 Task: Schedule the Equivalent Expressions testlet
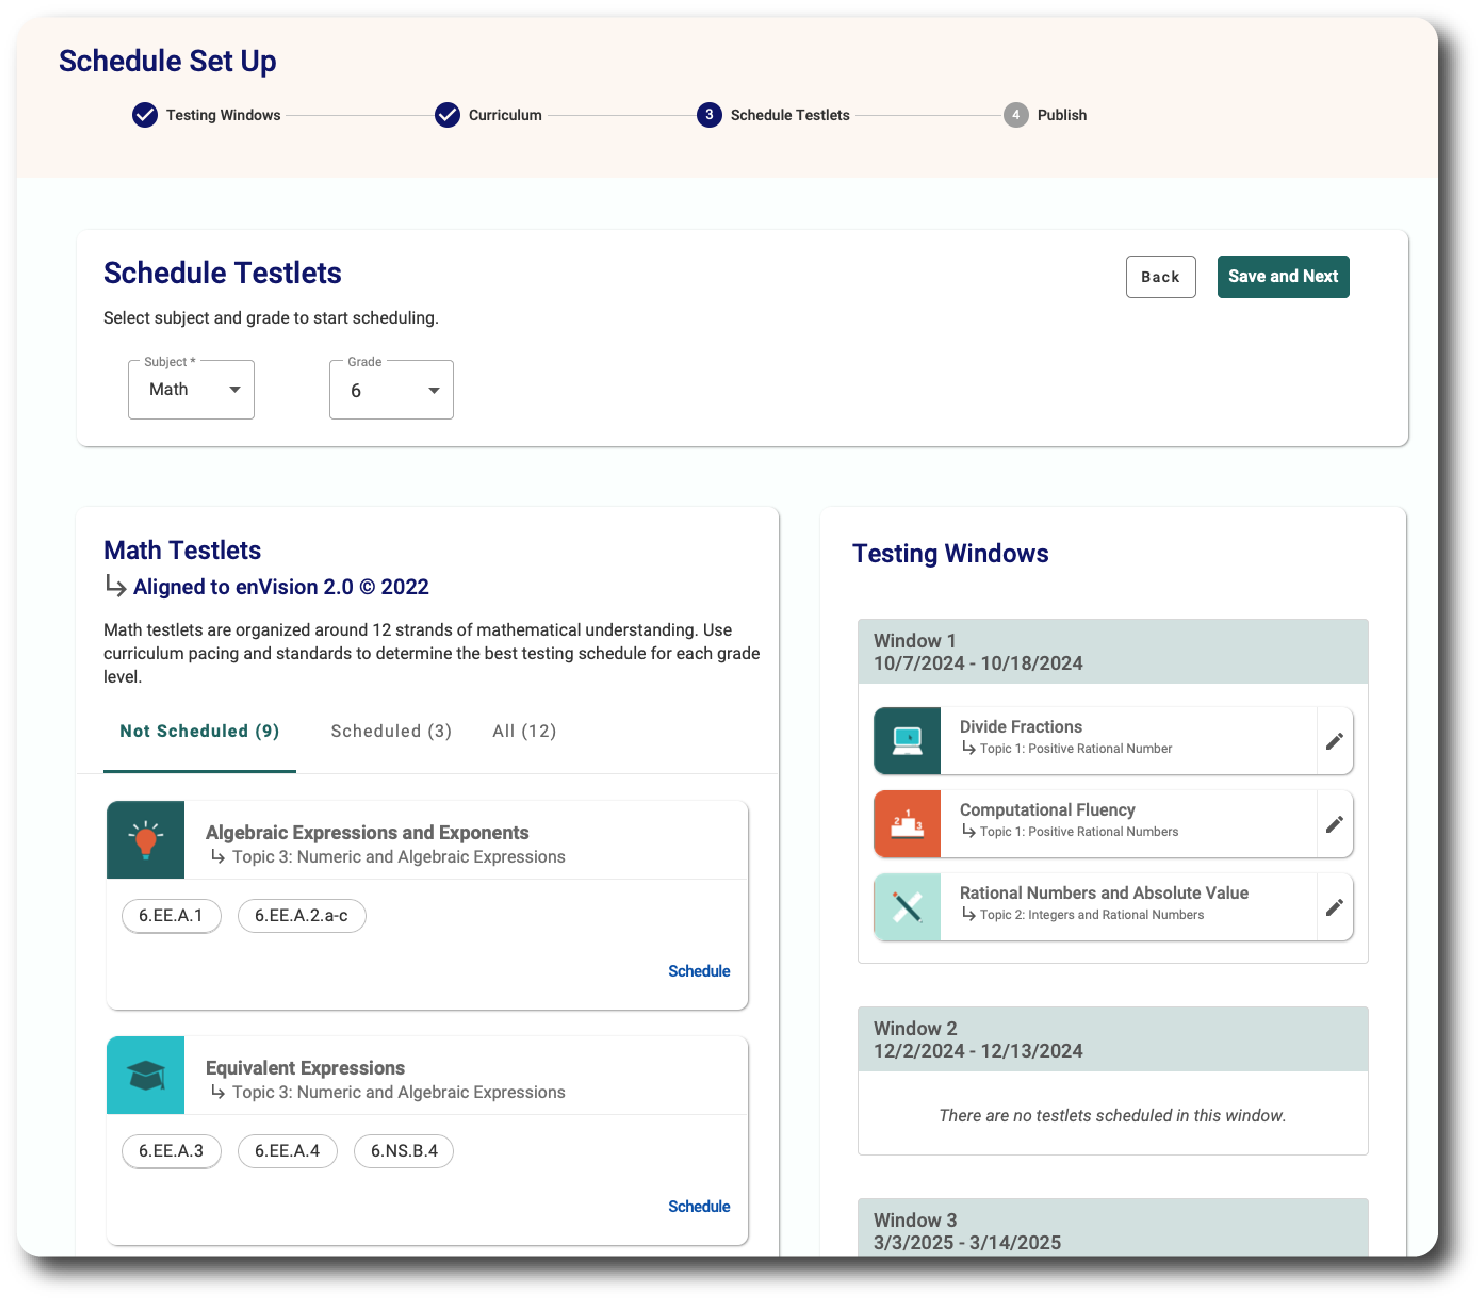699,1206
